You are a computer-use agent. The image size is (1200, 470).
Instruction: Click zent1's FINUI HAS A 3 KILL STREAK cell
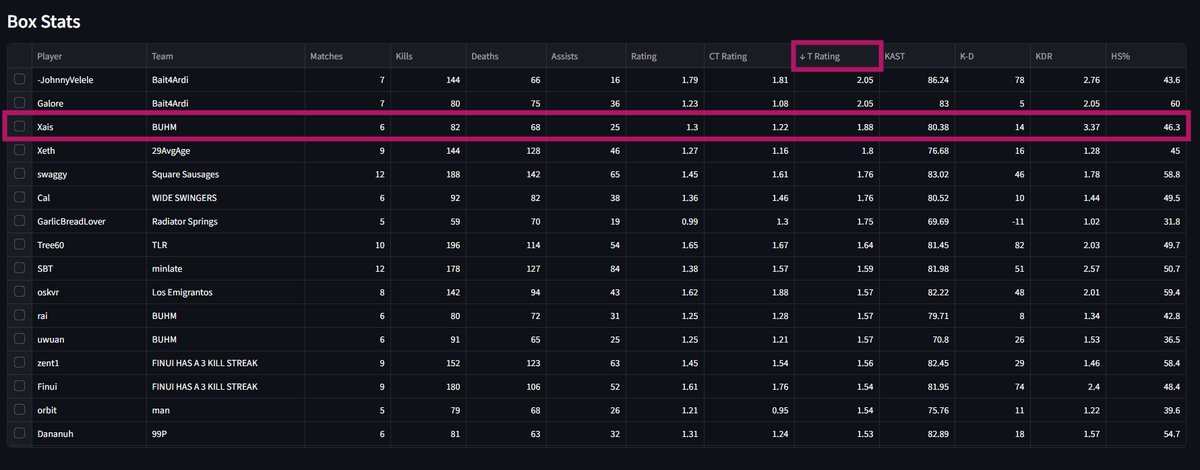[225, 363]
